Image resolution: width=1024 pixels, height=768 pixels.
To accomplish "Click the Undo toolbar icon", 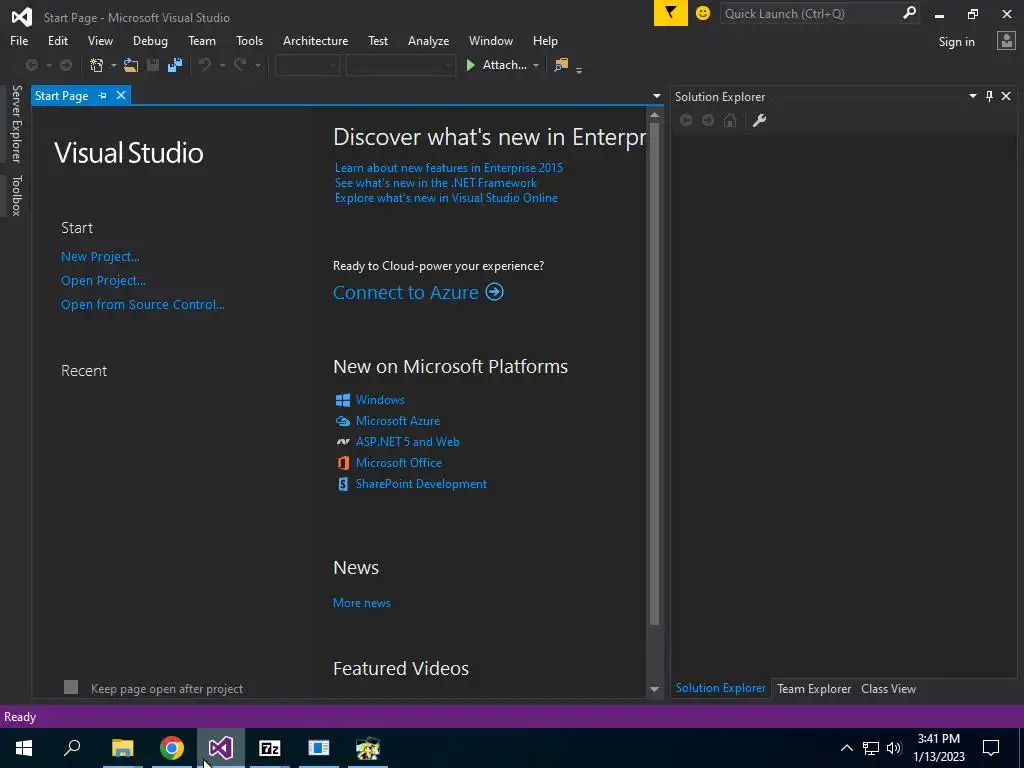I will (x=205, y=65).
